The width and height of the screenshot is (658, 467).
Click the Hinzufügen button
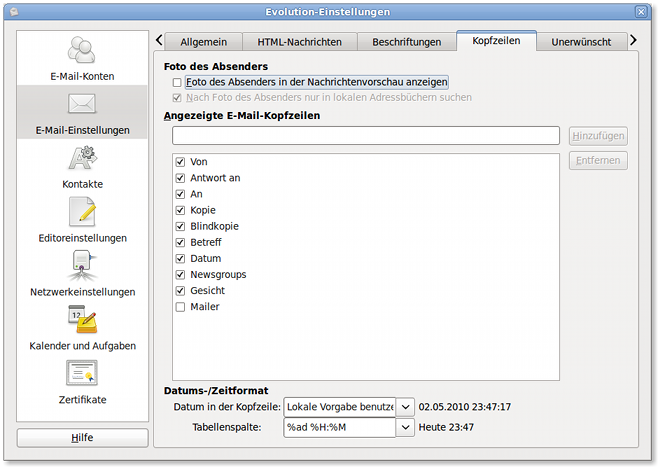click(598, 136)
